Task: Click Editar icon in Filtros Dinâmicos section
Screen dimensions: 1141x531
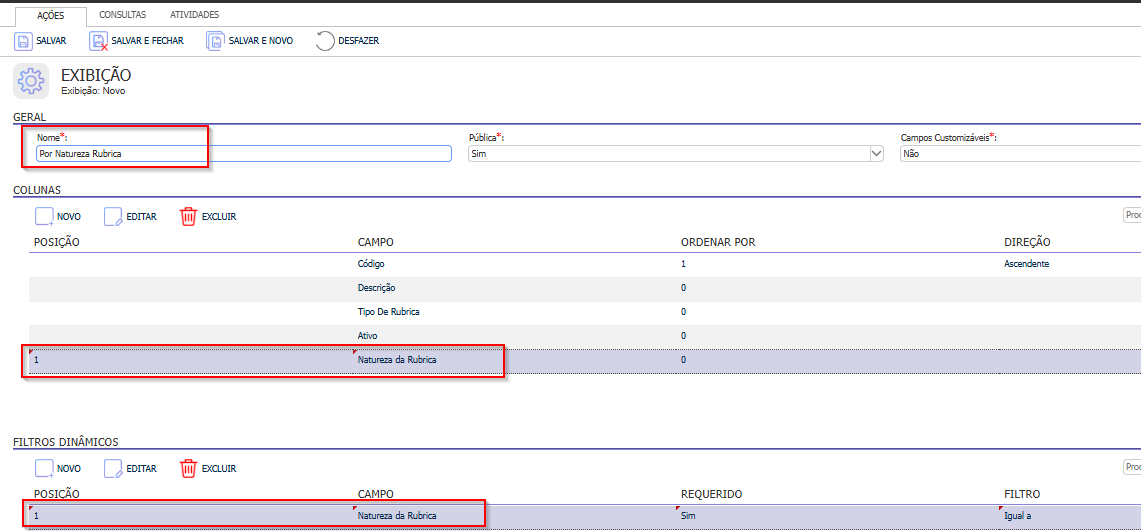Action: pyautogui.click(x=113, y=468)
